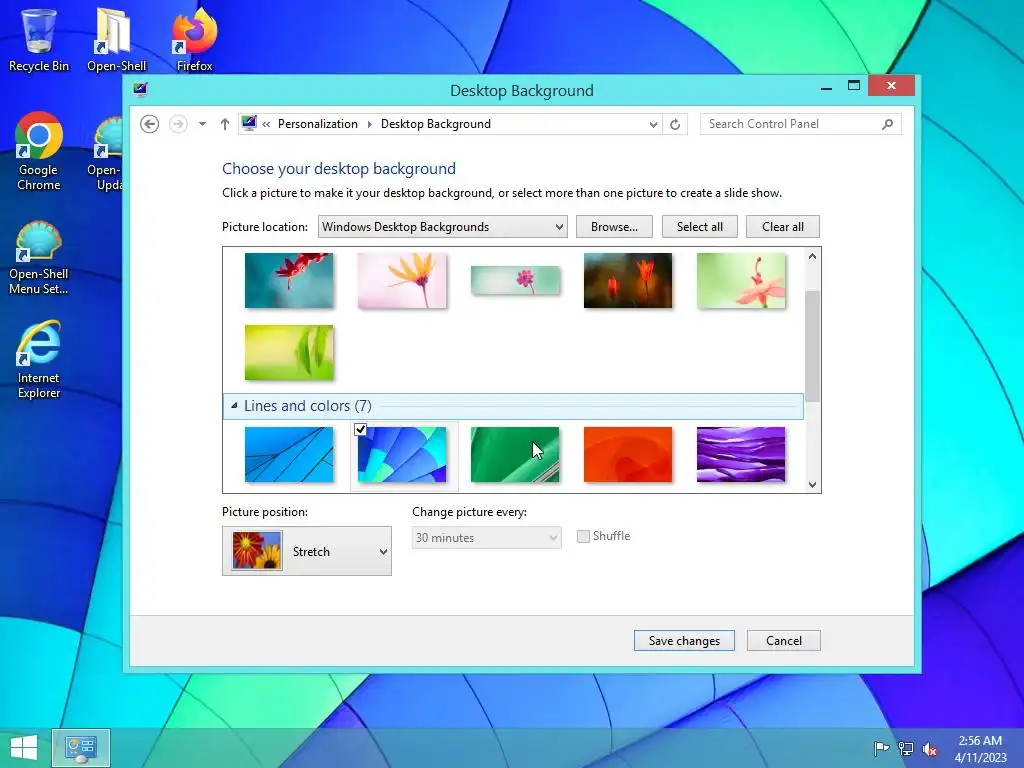Select the blue lines wallpaper thumbnail
Screen dimensions: 1024x768
[x=289, y=455]
